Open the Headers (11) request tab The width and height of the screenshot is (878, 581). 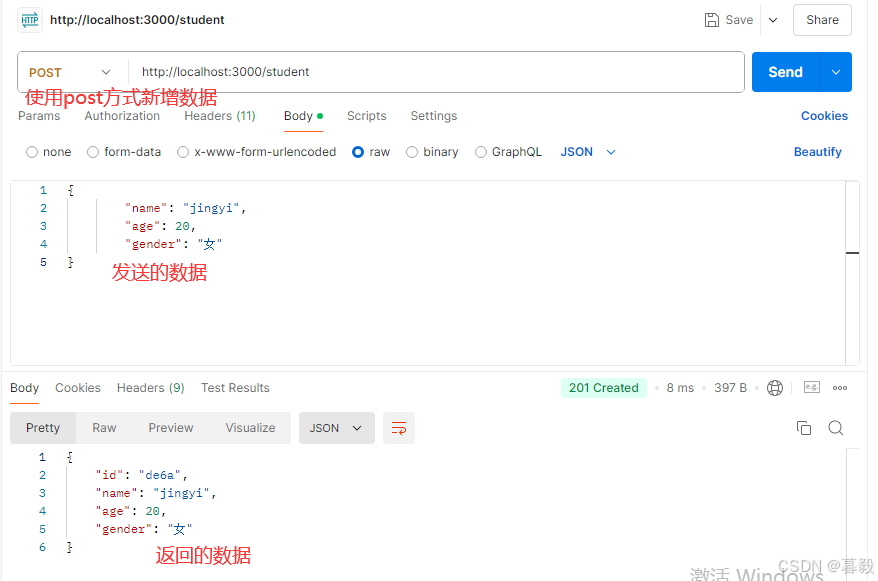[220, 116]
